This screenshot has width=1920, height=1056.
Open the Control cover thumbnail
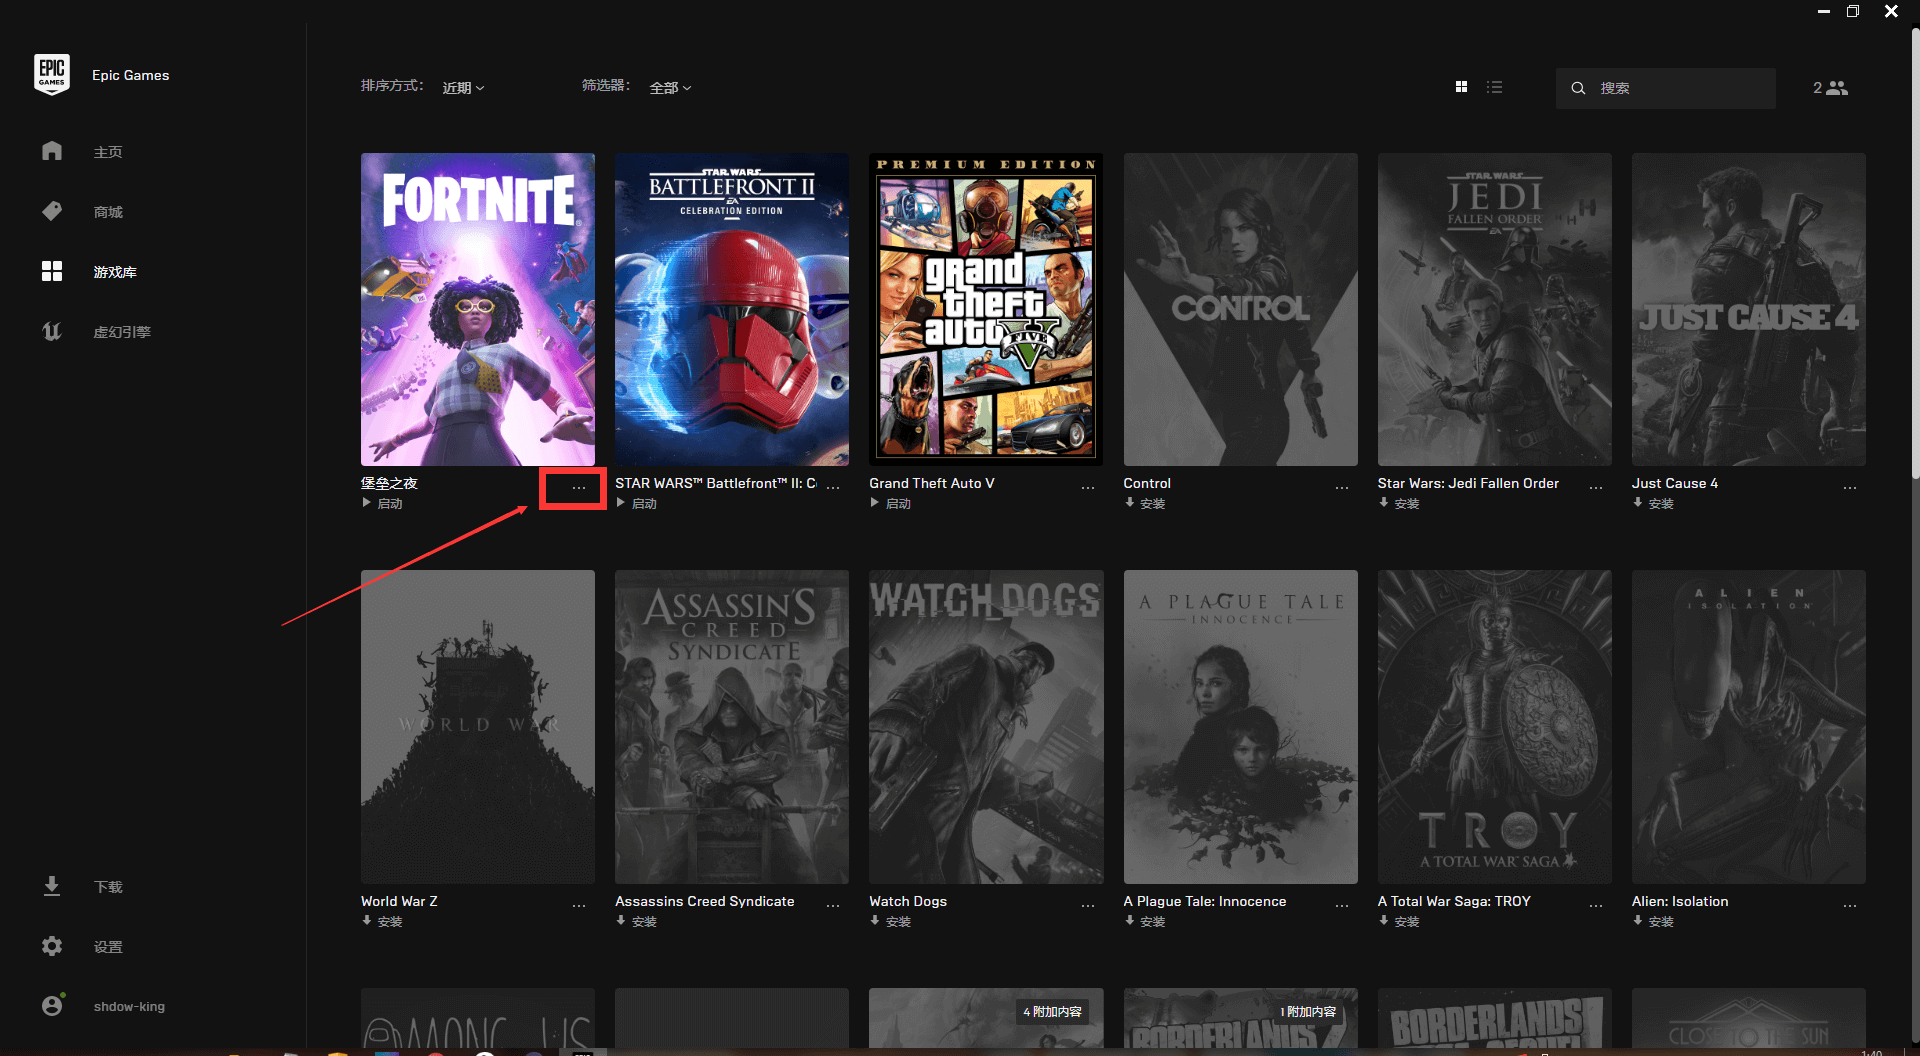point(1241,309)
